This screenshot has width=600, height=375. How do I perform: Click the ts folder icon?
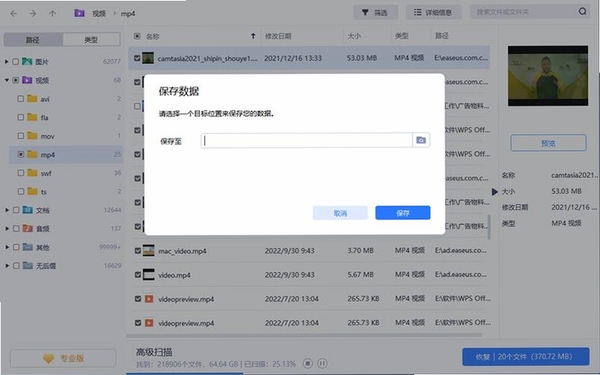pos(33,191)
